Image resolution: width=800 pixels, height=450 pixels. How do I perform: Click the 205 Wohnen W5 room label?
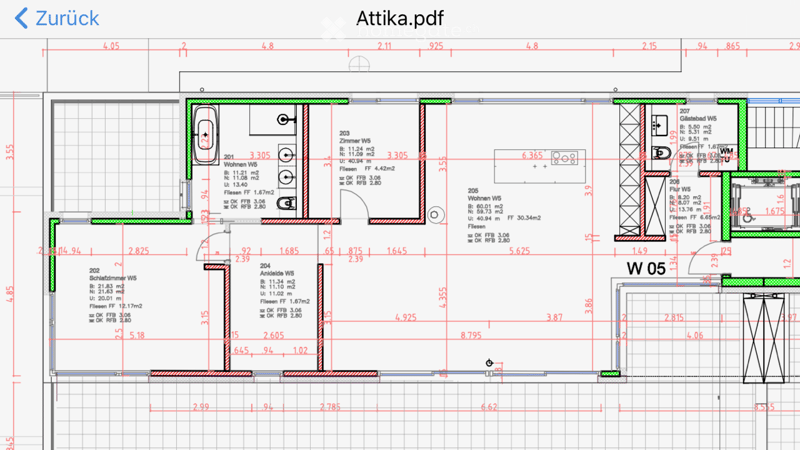click(x=484, y=194)
